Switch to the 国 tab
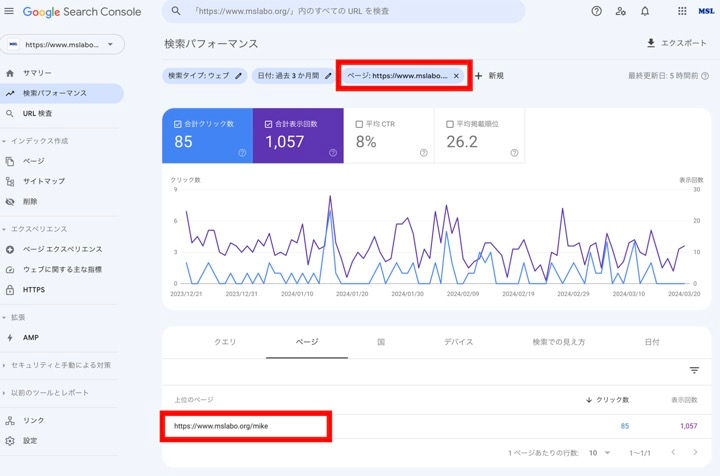 tap(381, 342)
